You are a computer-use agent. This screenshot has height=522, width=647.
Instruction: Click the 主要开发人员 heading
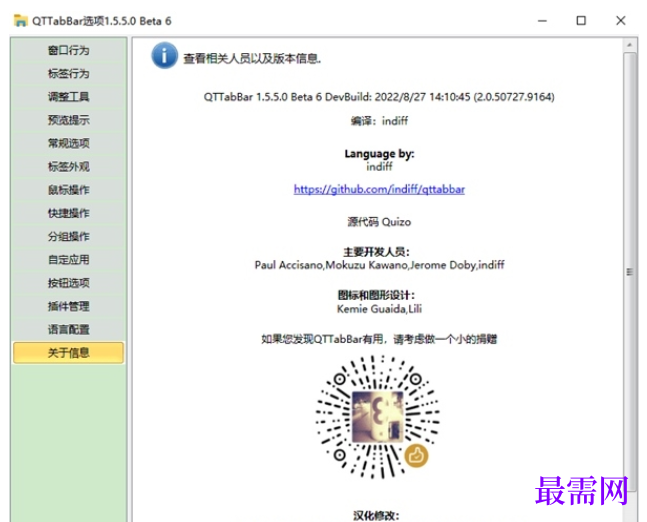376,252
